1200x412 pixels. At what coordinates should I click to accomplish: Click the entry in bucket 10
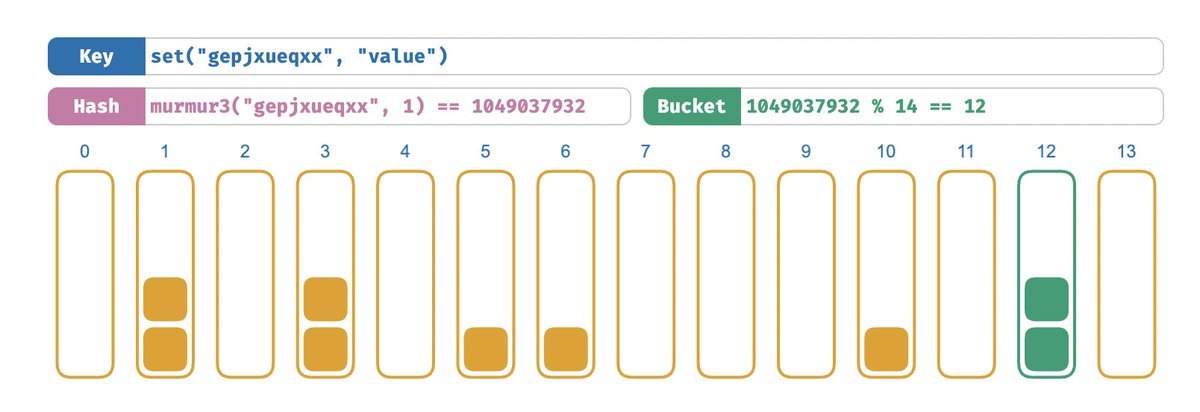886,349
